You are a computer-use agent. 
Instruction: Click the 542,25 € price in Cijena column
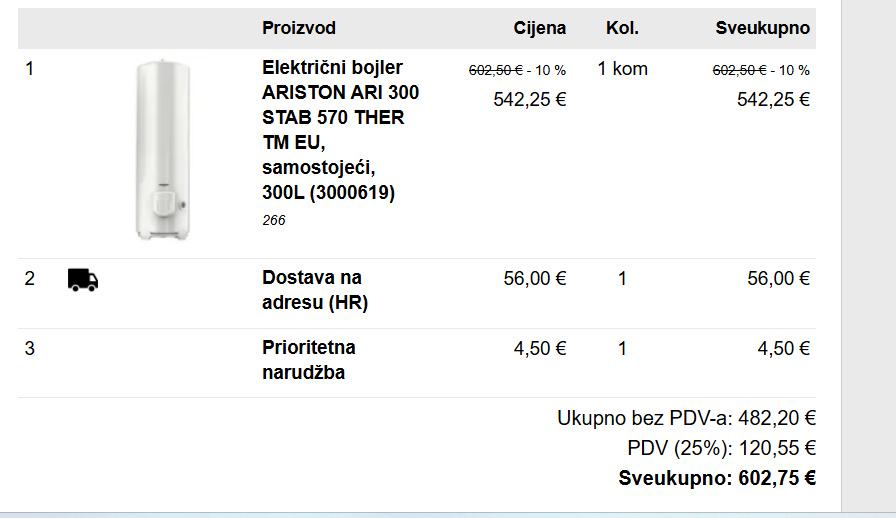pyautogui.click(x=530, y=99)
